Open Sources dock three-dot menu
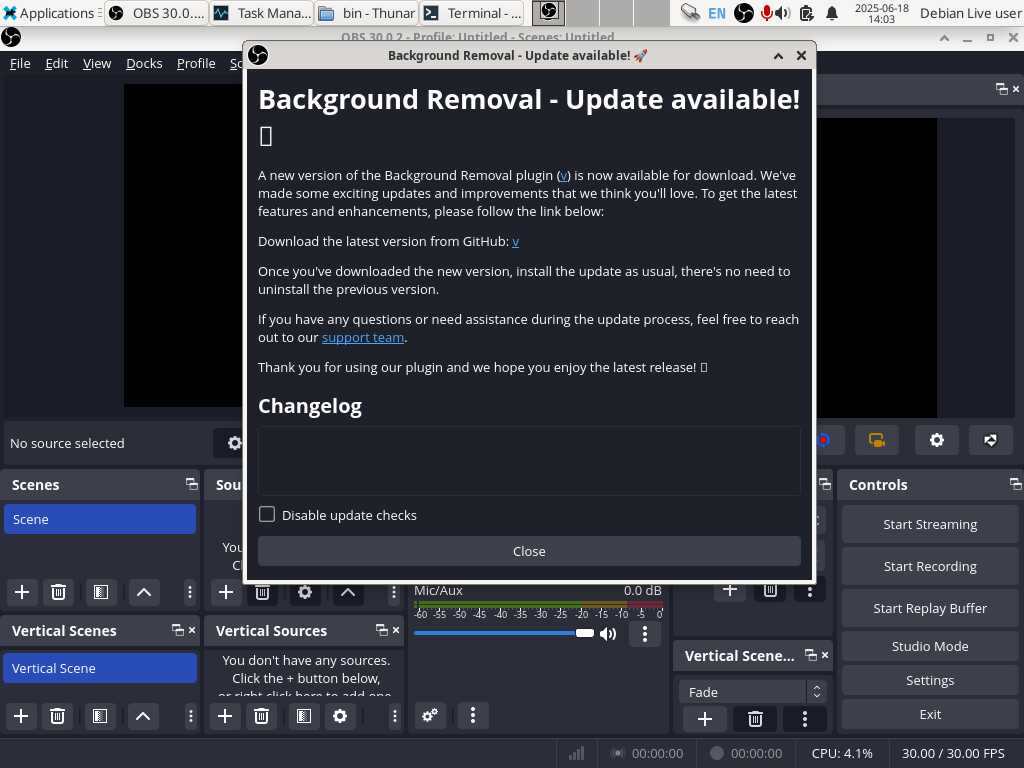This screenshot has width=1024, height=768. click(393, 592)
